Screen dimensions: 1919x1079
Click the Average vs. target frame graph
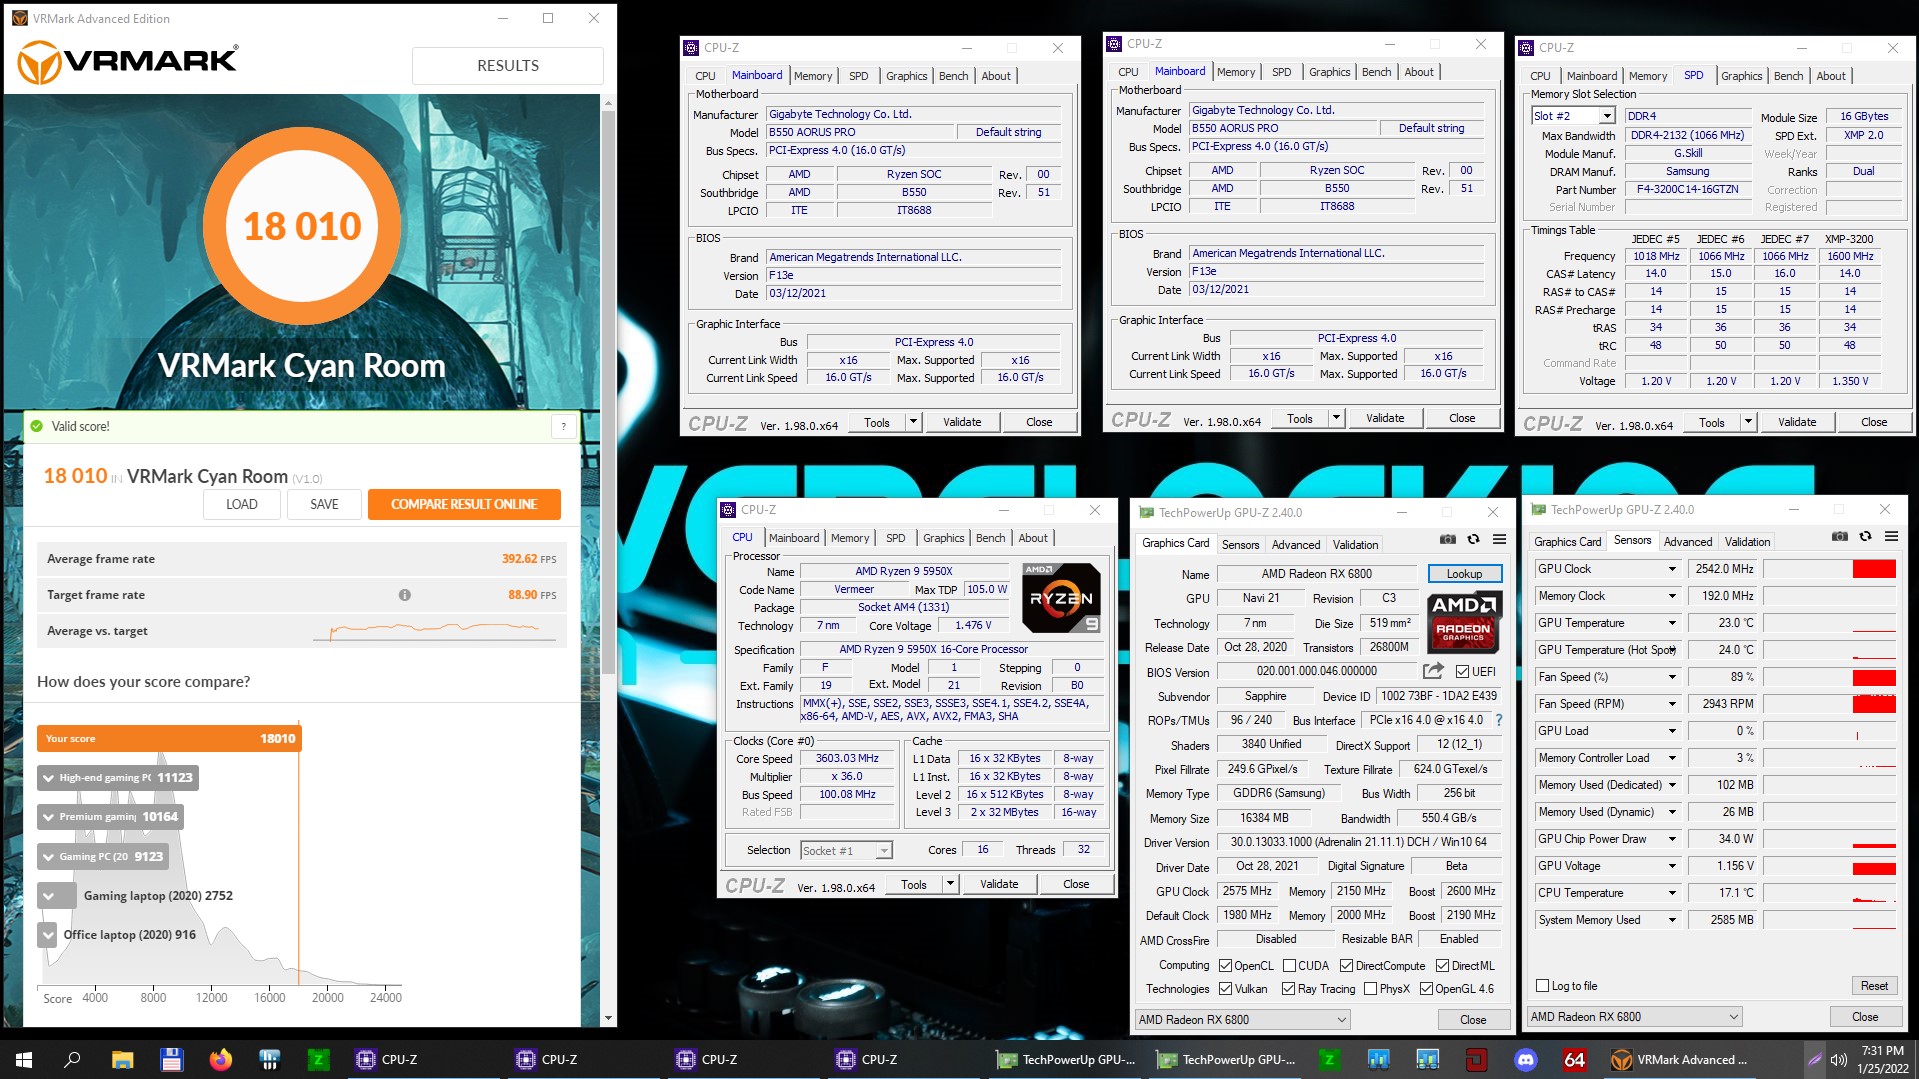point(432,631)
